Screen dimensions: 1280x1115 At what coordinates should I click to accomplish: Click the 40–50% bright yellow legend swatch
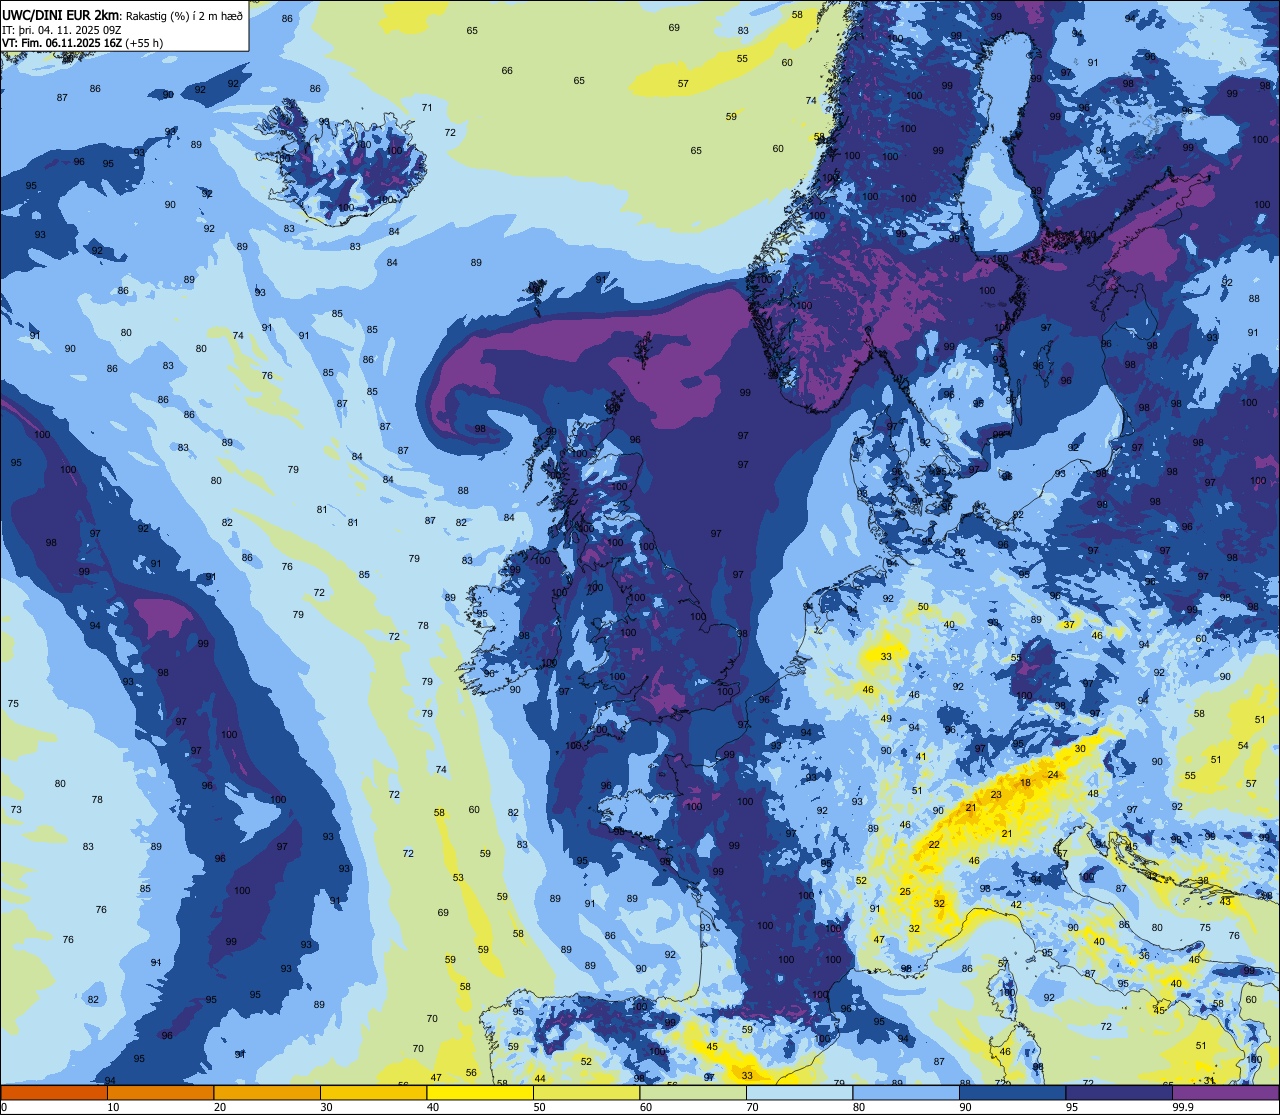pos(480,1092)
